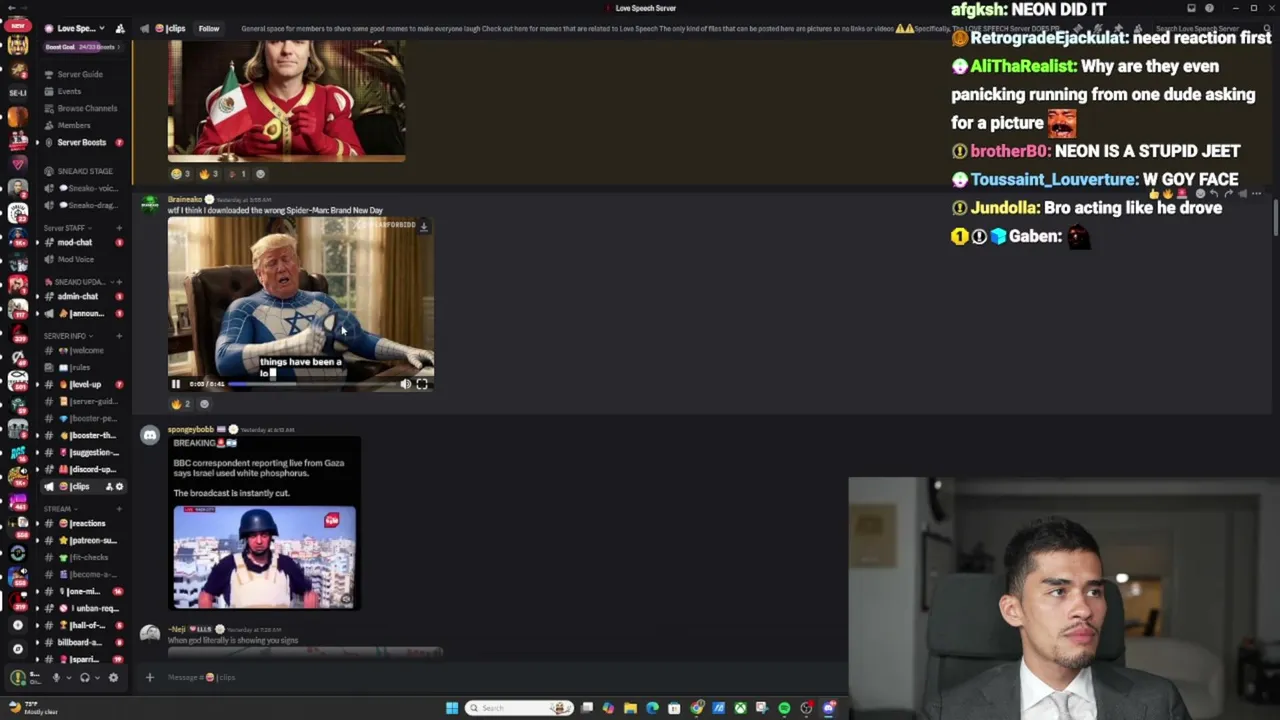The image size is (1280, 720).
Task: Open the fit-checks channel
Action: pyautogui.click(x=89, y=557)
